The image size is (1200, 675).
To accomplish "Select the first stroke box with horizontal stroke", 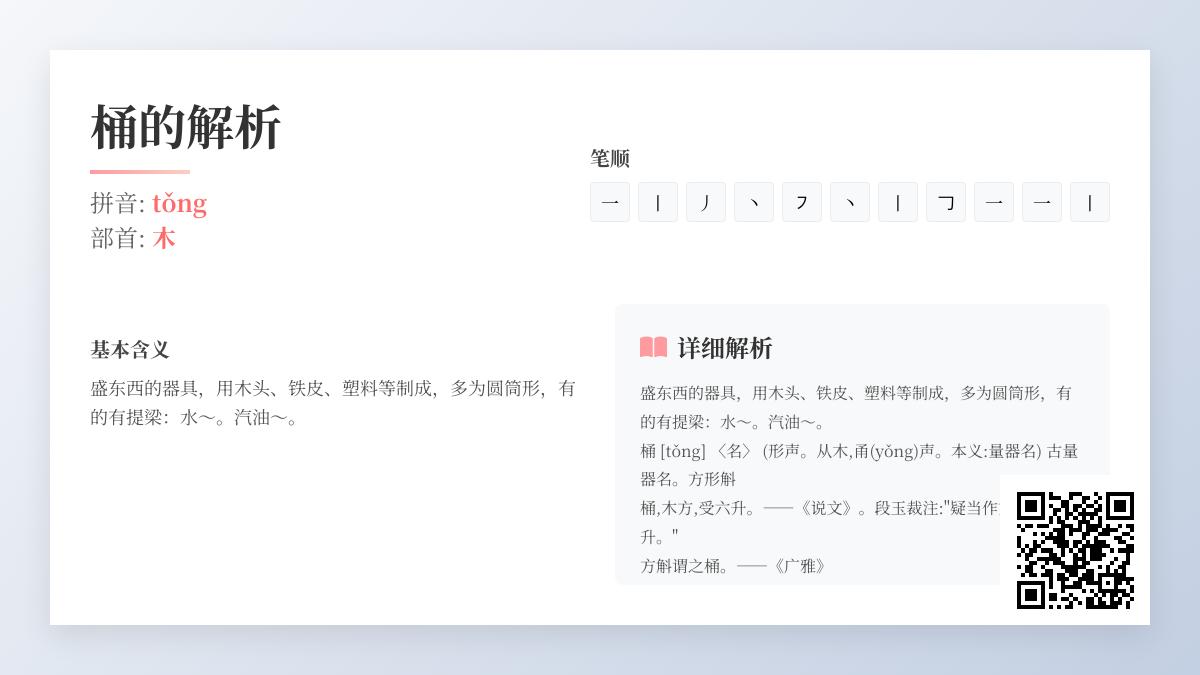I will (x=610, y=202).
